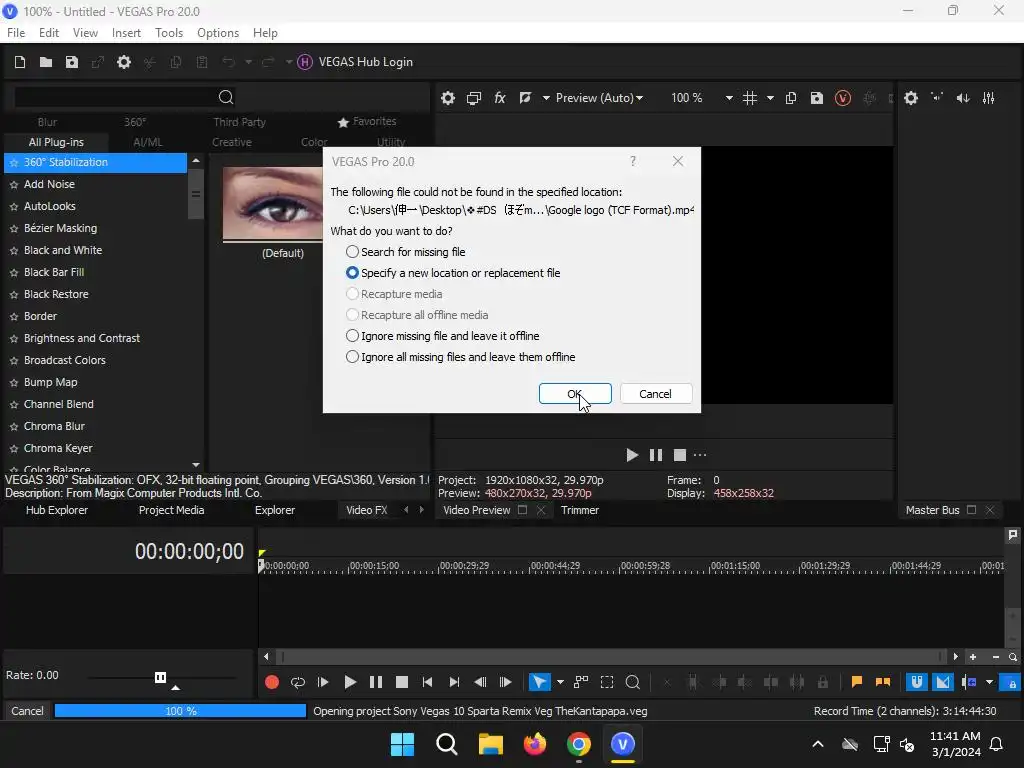Click preview on external monitor icon
Image resolution: width=1024 pixels, height=768 pixels.
click(473, 98)
